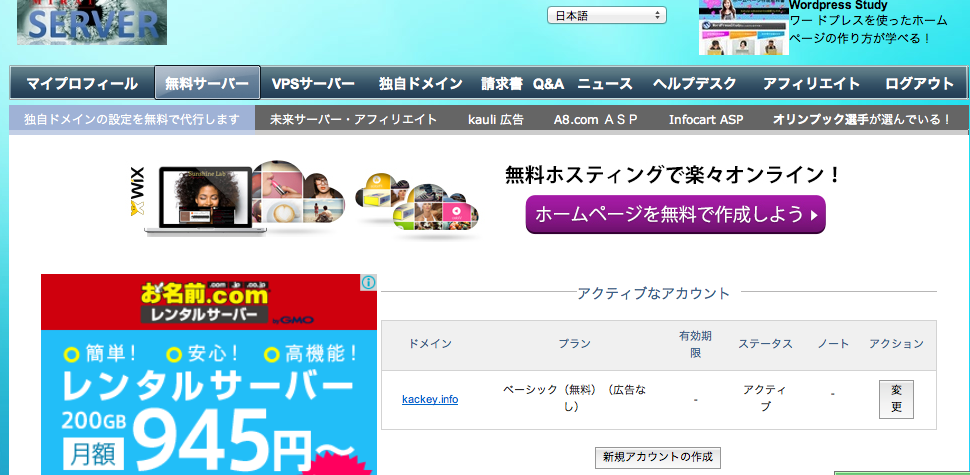Open kauli 広告 submenu link
The width and height of the screenshot is (970, 475).
coord(495,119)
